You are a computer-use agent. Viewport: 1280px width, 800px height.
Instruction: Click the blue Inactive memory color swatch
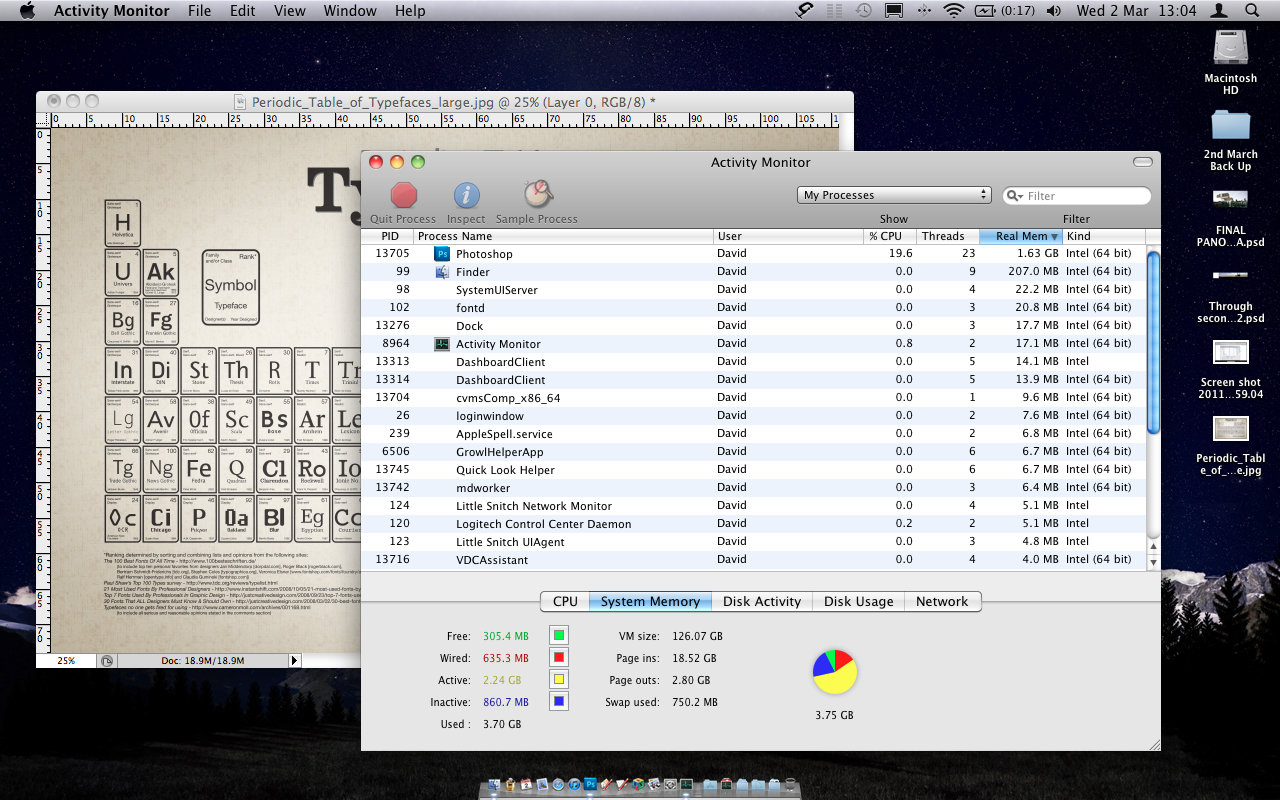[559, 701]
